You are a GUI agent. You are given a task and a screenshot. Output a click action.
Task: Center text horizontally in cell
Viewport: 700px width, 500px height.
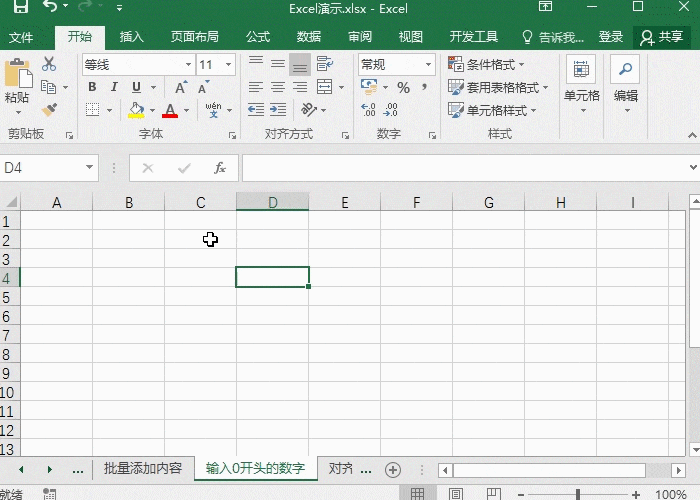(278, 87)
